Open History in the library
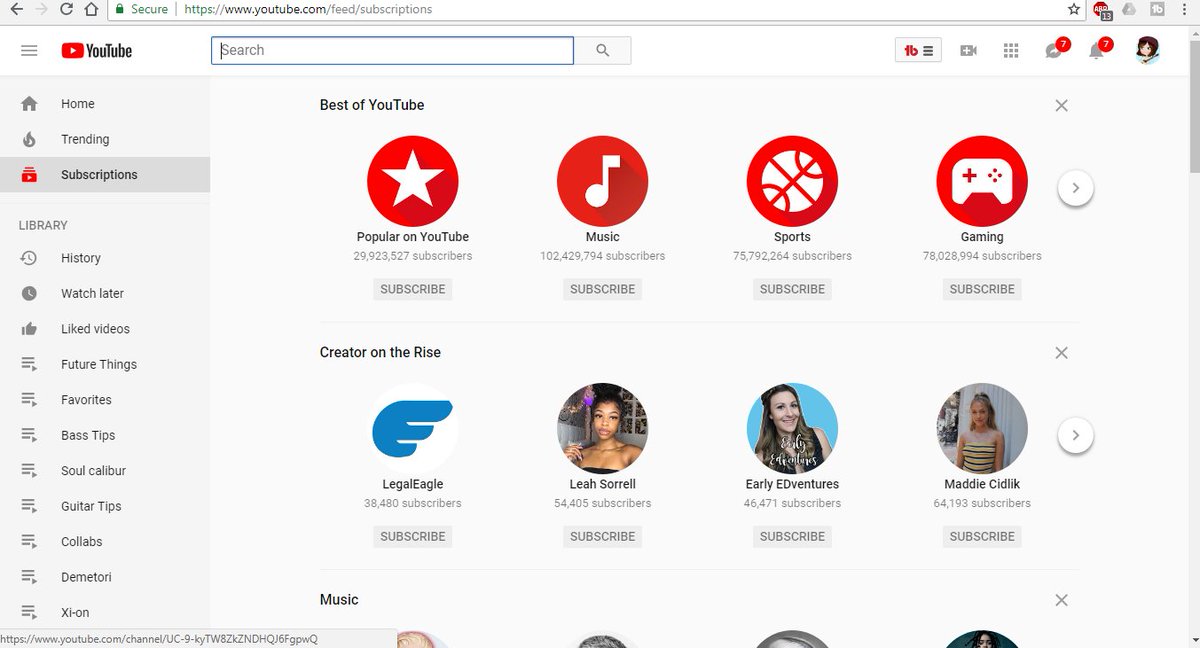This screenshot has width=1200, height=648. tap(105, 258)
